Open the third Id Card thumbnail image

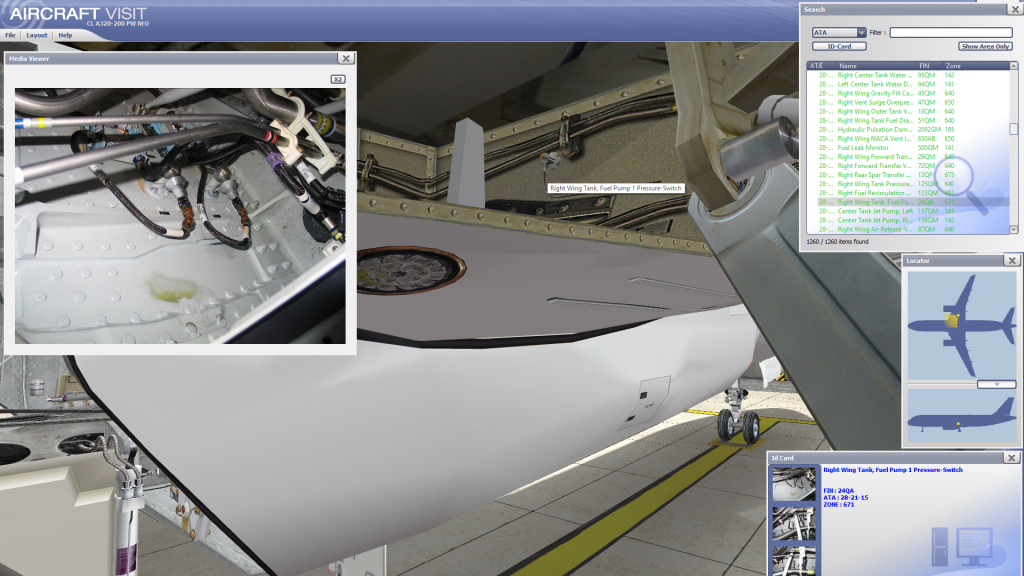(793, 561)
